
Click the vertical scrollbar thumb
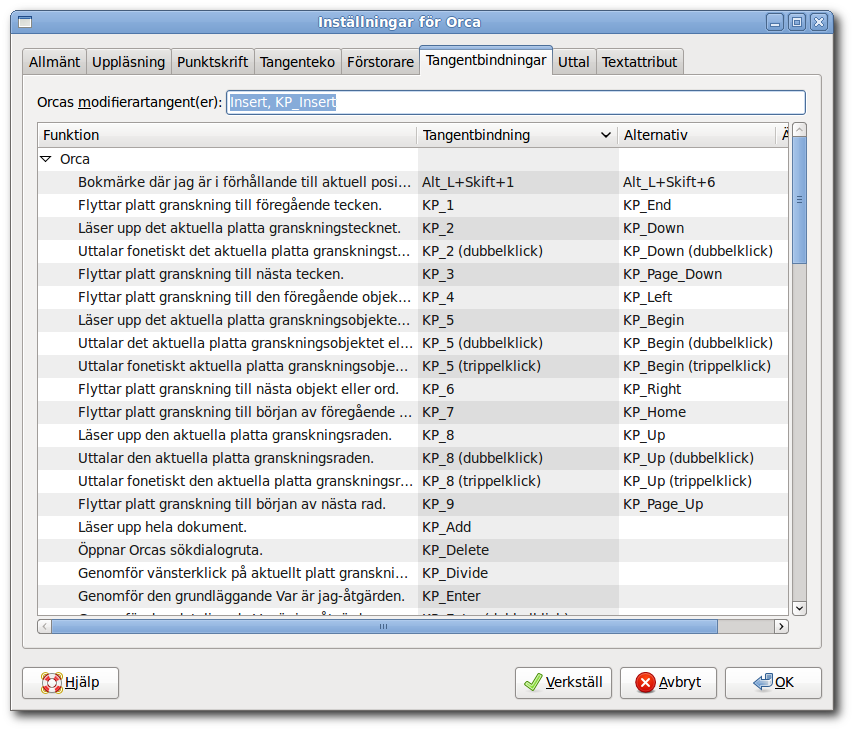[799, 200]
